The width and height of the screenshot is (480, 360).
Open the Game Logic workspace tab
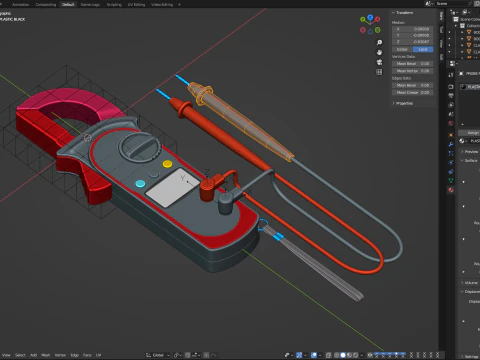90,5
